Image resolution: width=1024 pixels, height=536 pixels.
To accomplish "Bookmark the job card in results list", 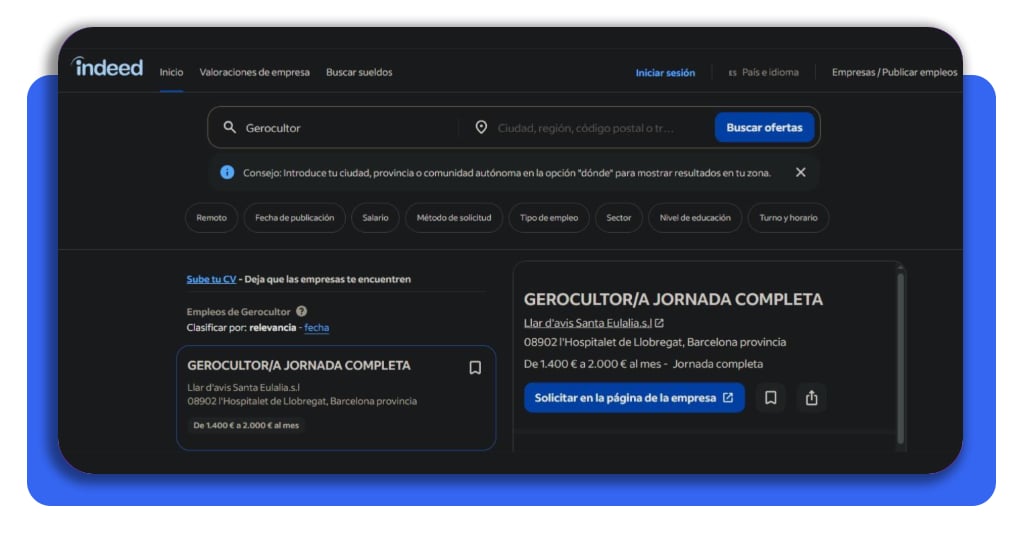I will [x=475, y=368].
